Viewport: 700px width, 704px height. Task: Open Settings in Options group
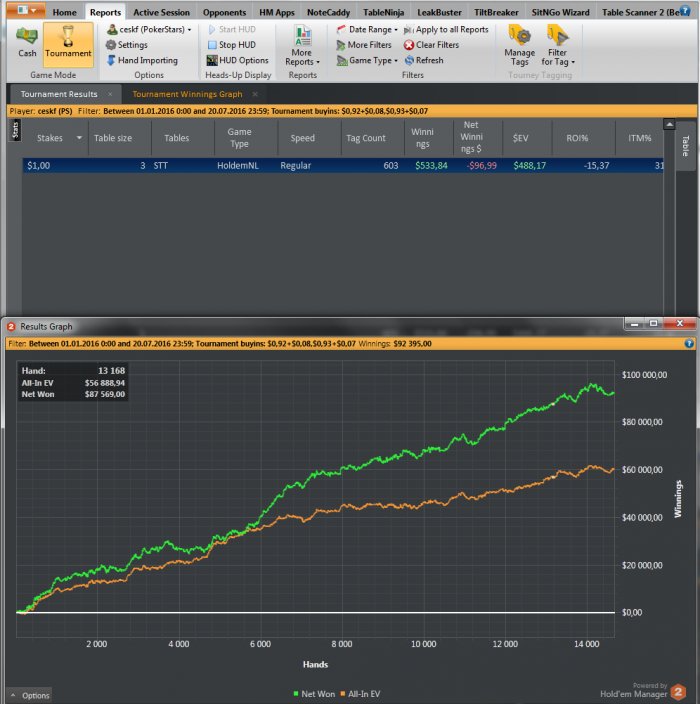pyautogui.click(x=127, y=45)
